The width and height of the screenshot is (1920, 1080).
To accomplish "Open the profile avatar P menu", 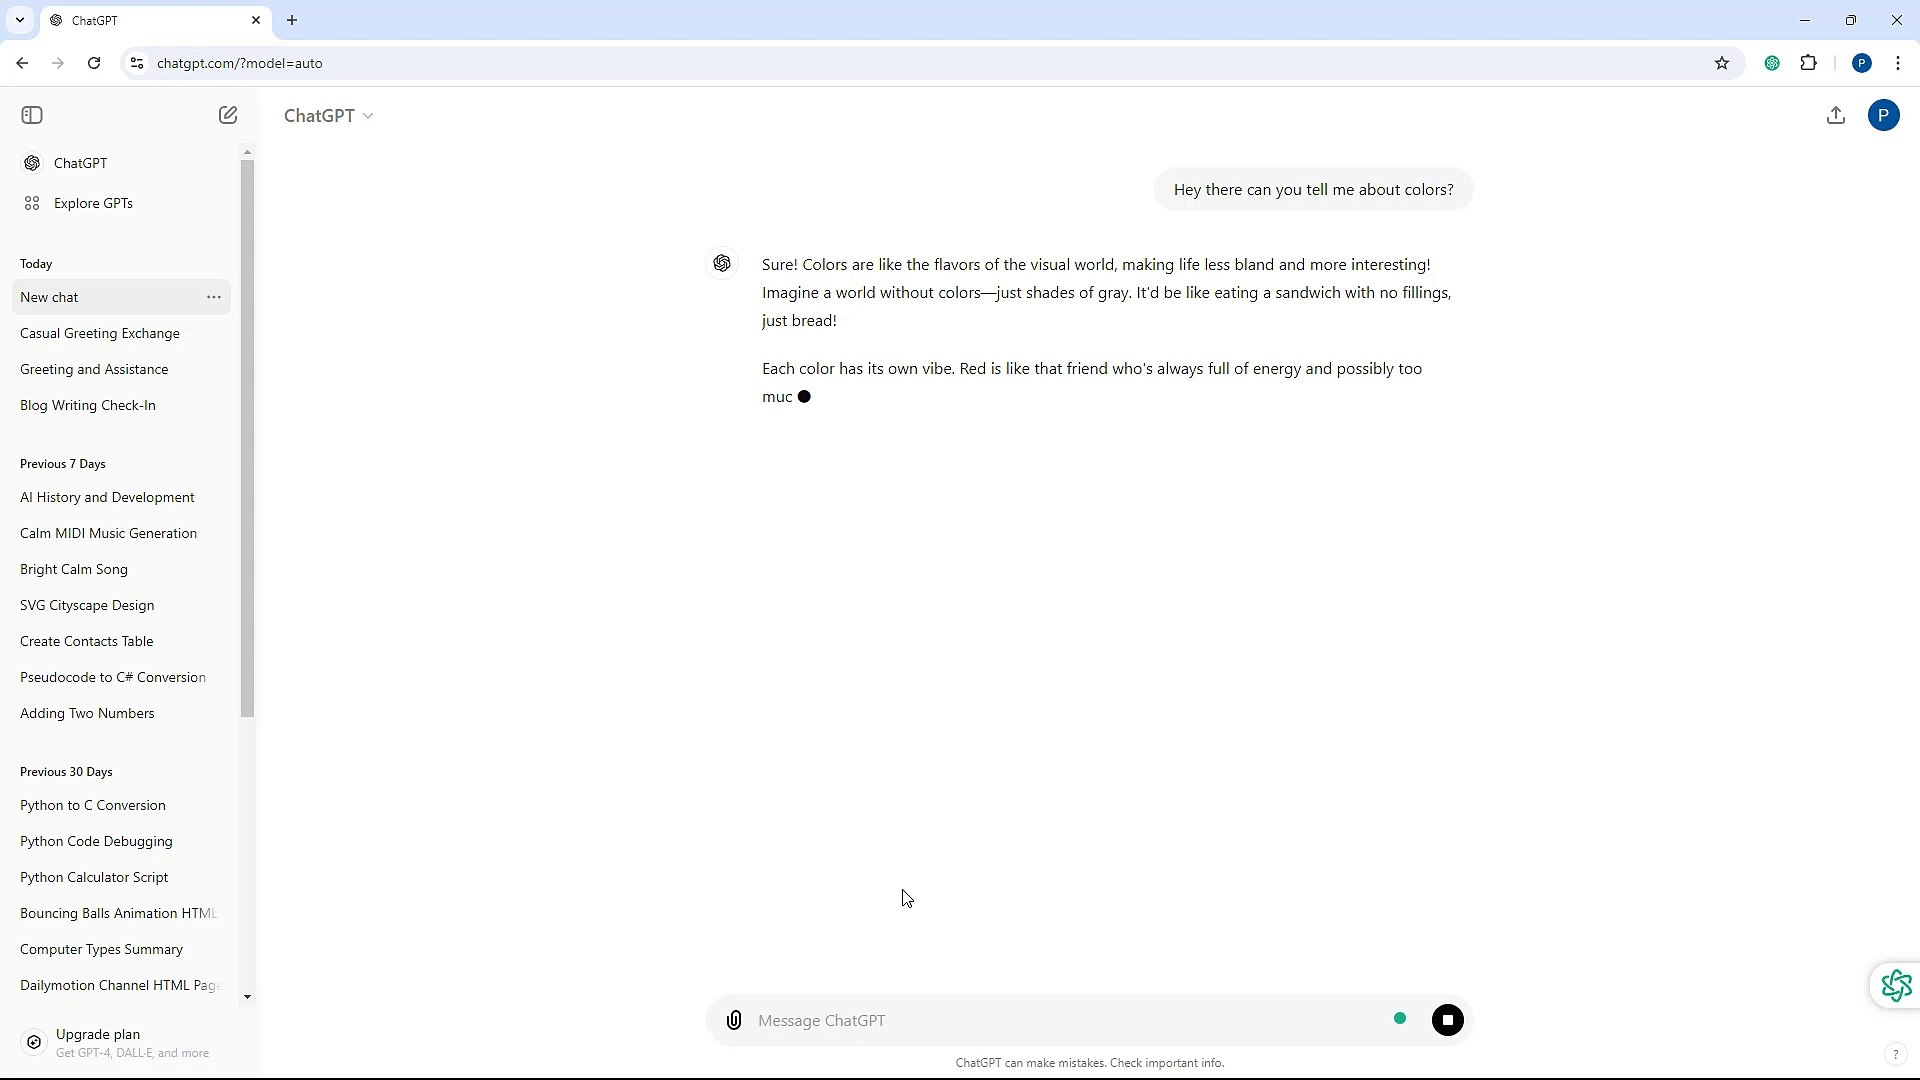I will click(1883, 115).
